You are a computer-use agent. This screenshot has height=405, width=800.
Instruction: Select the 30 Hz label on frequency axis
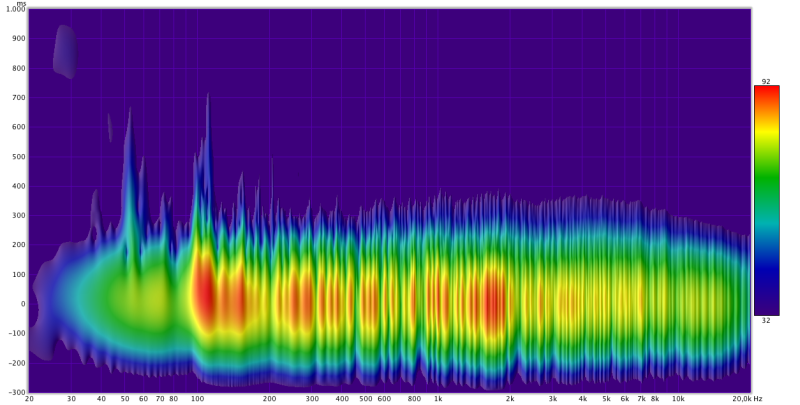click(71, 399)
